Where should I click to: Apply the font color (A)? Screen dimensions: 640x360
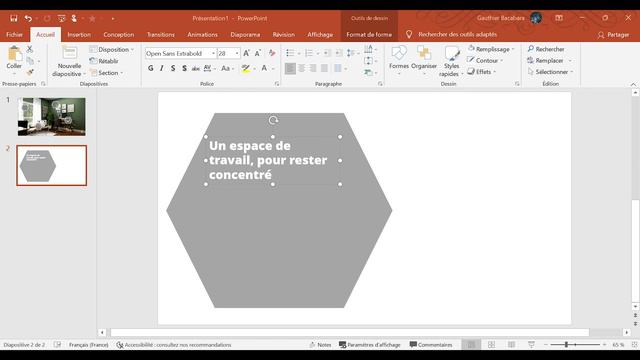(264, 68)
